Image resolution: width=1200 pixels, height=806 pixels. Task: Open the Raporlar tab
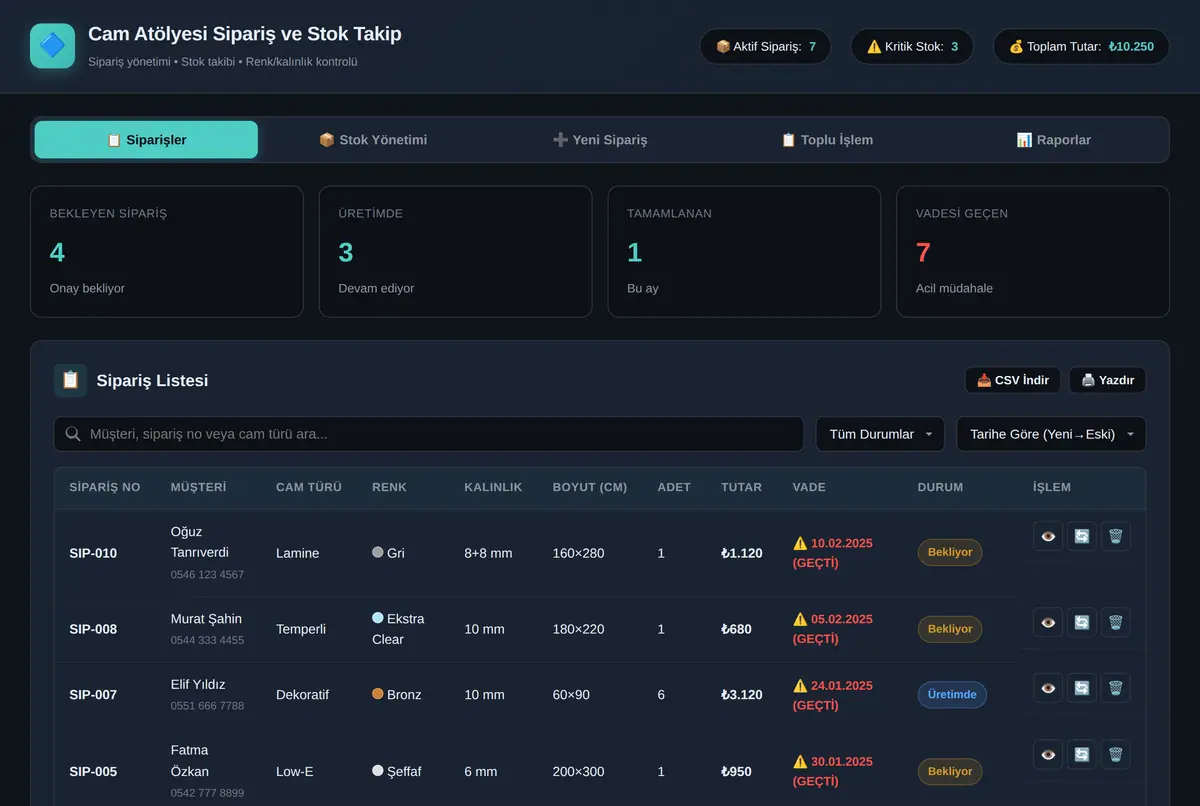coord(1053,140)
